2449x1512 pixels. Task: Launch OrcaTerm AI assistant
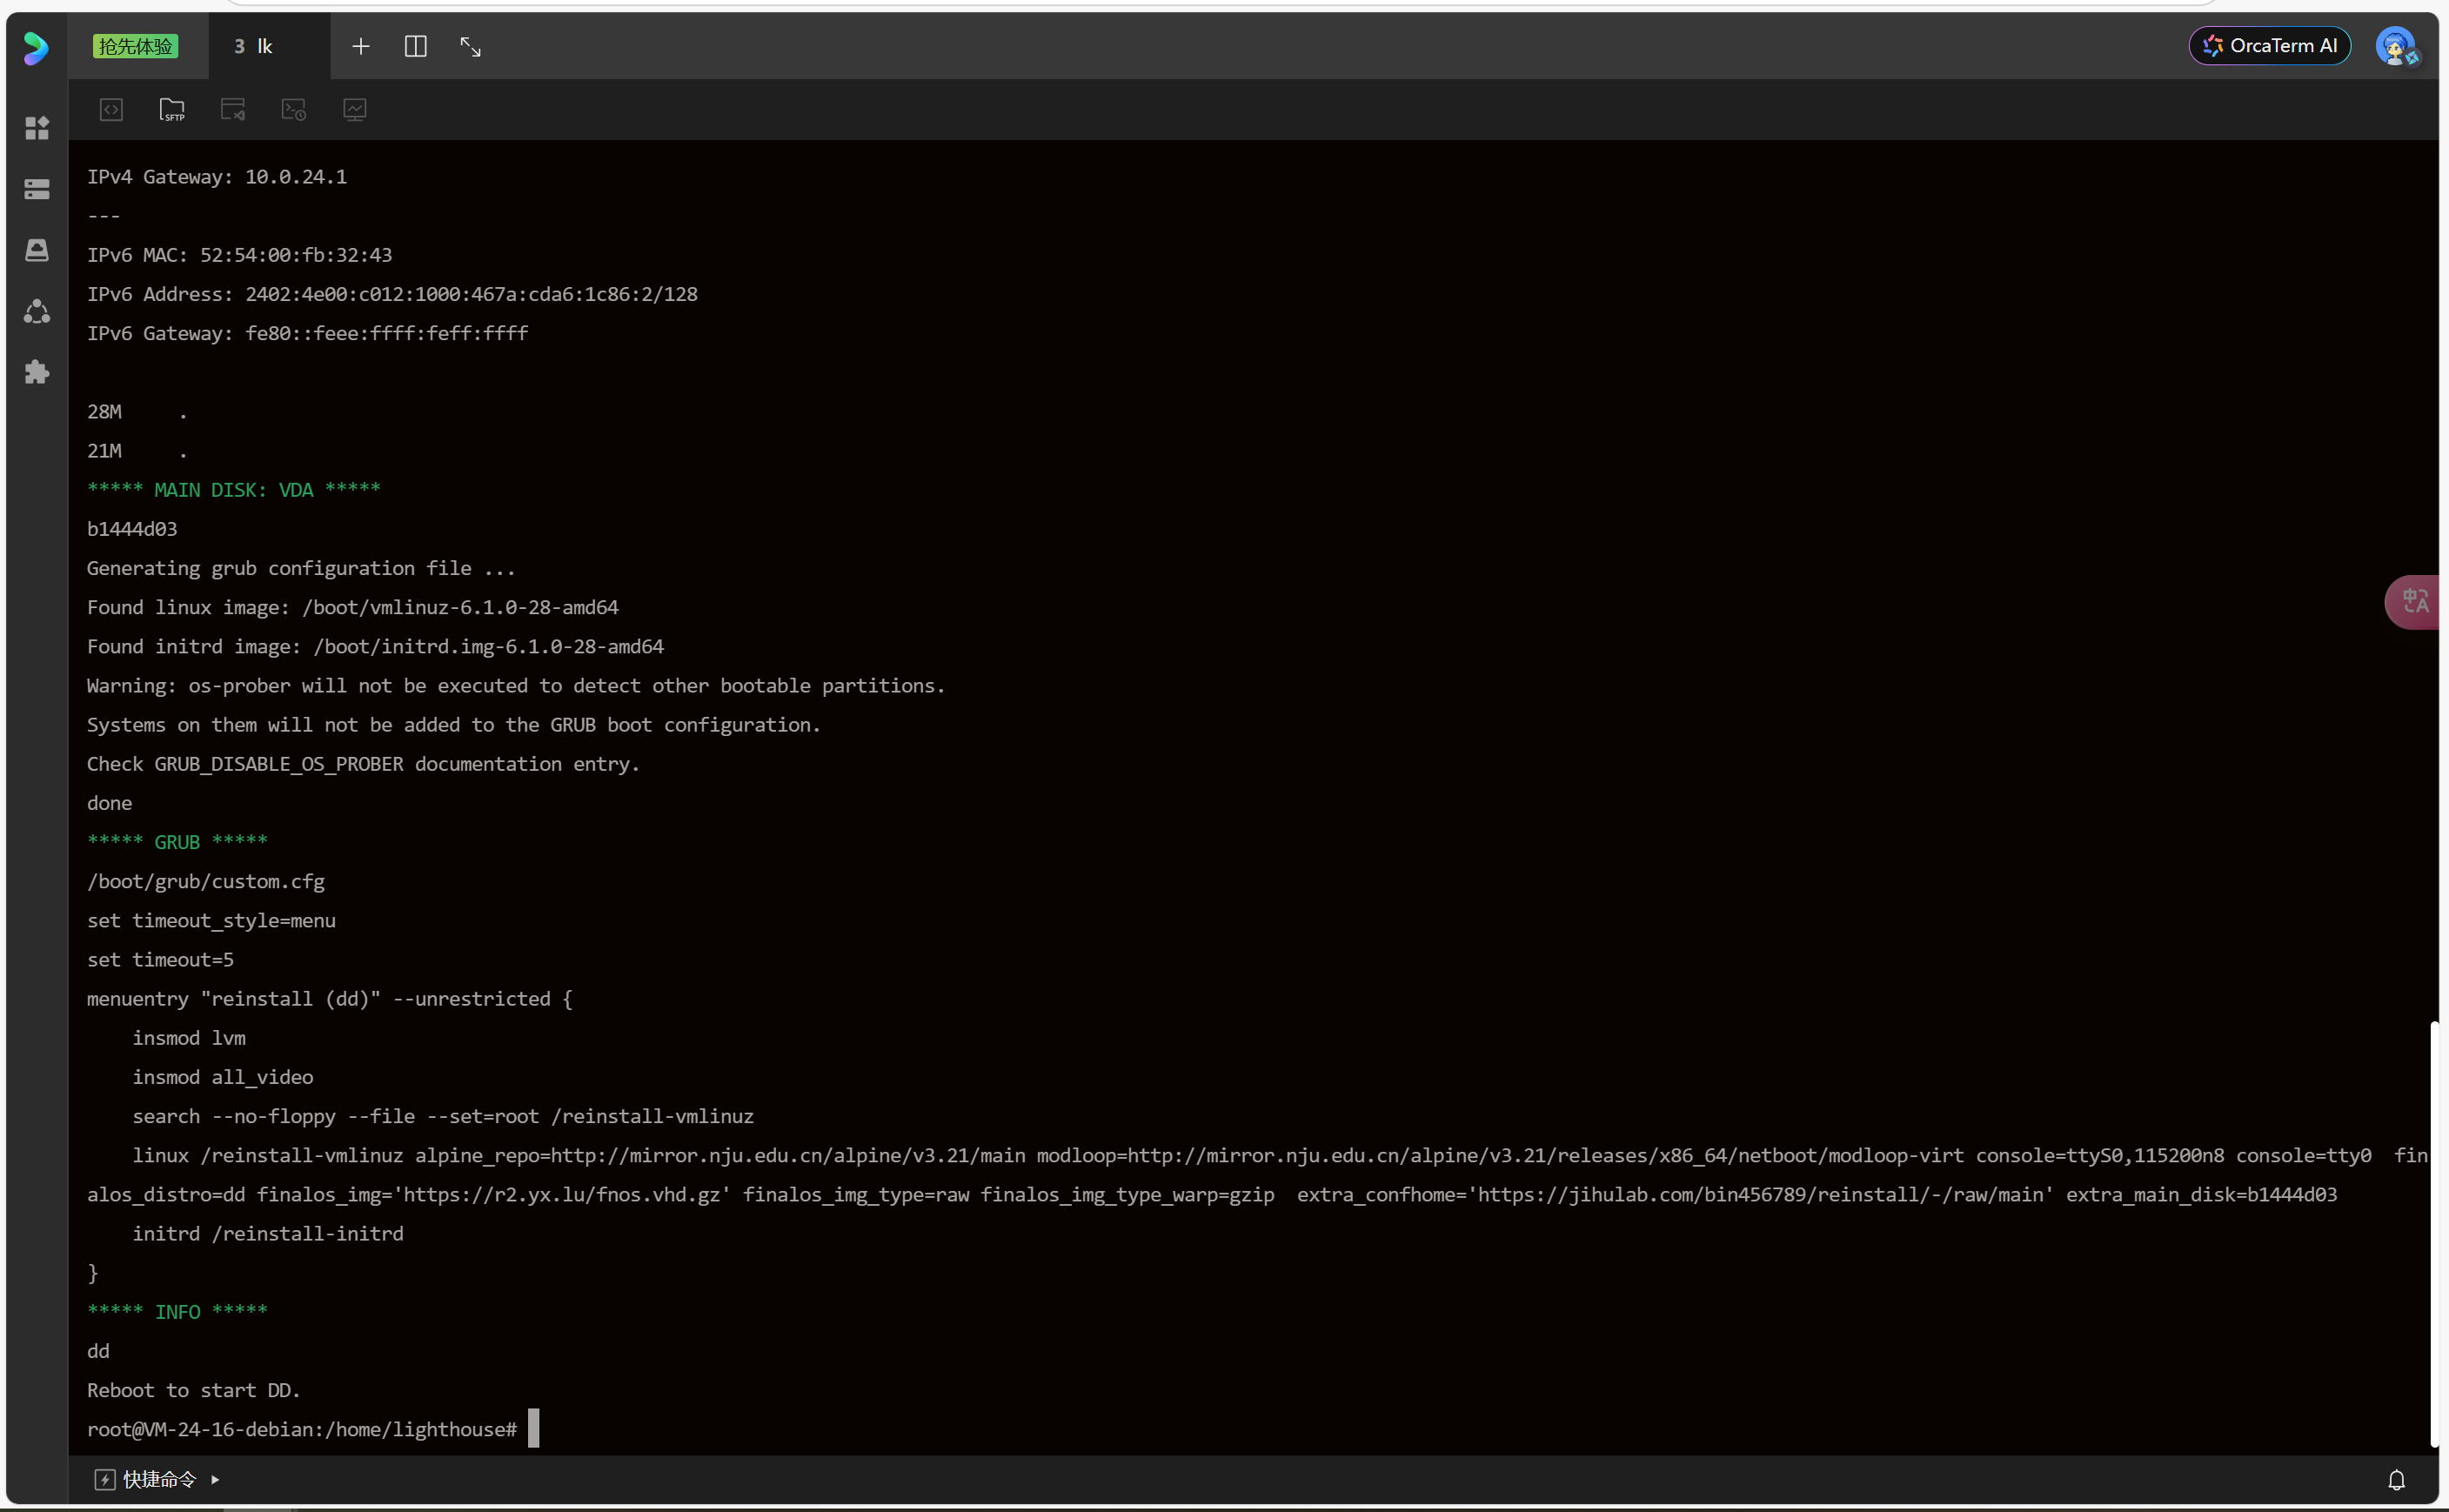click(2269, 46)
